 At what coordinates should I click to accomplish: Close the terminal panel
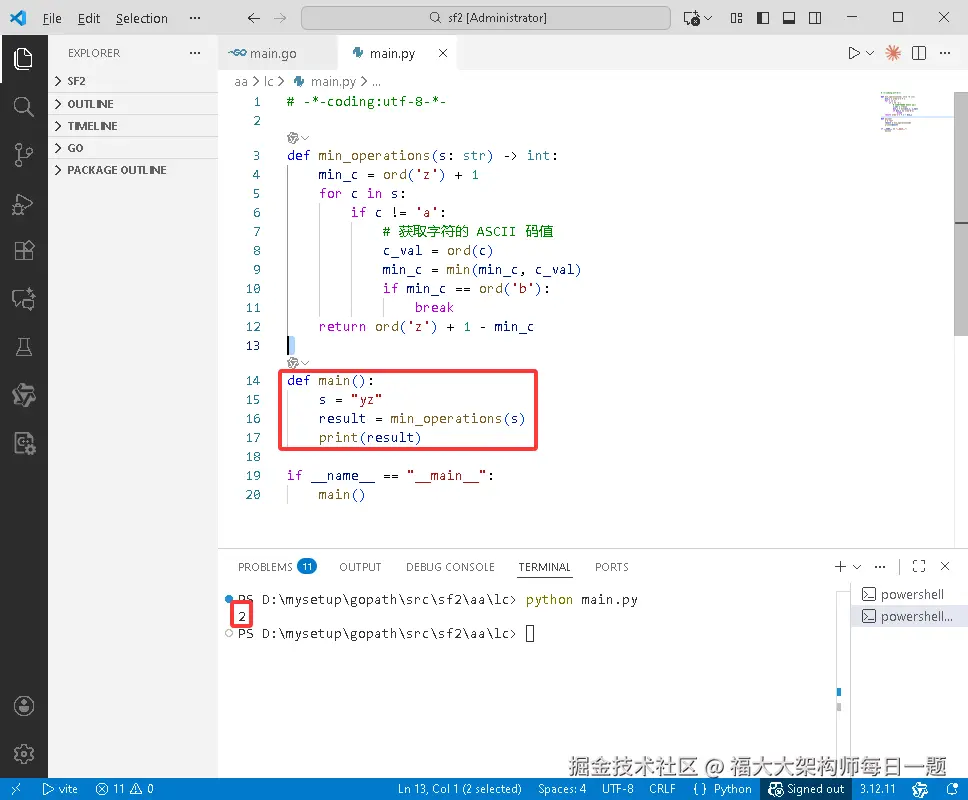pyautogui.click(x=945, y=566)
